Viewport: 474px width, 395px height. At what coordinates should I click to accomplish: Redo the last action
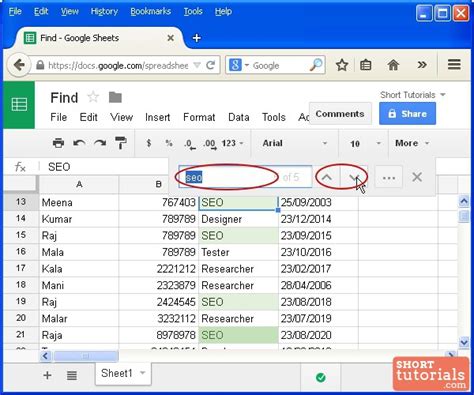pyautogui.click(x=100, y=143)
